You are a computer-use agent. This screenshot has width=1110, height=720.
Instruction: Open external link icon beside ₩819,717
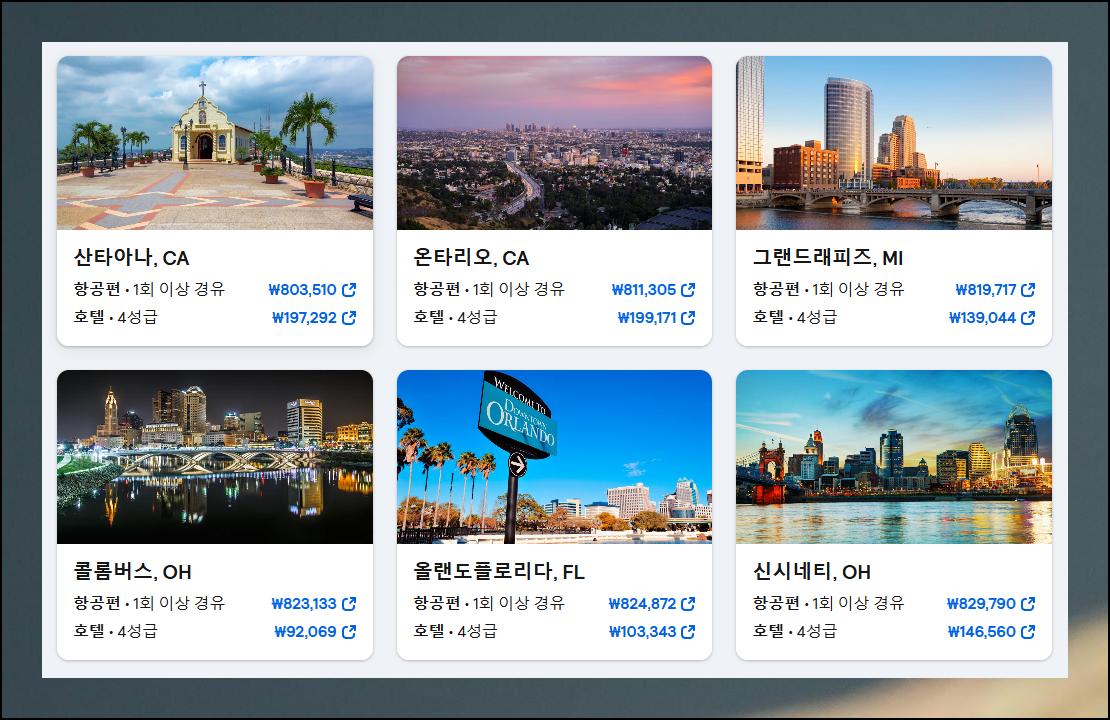pyautogui.click(x=1028, y=290)
